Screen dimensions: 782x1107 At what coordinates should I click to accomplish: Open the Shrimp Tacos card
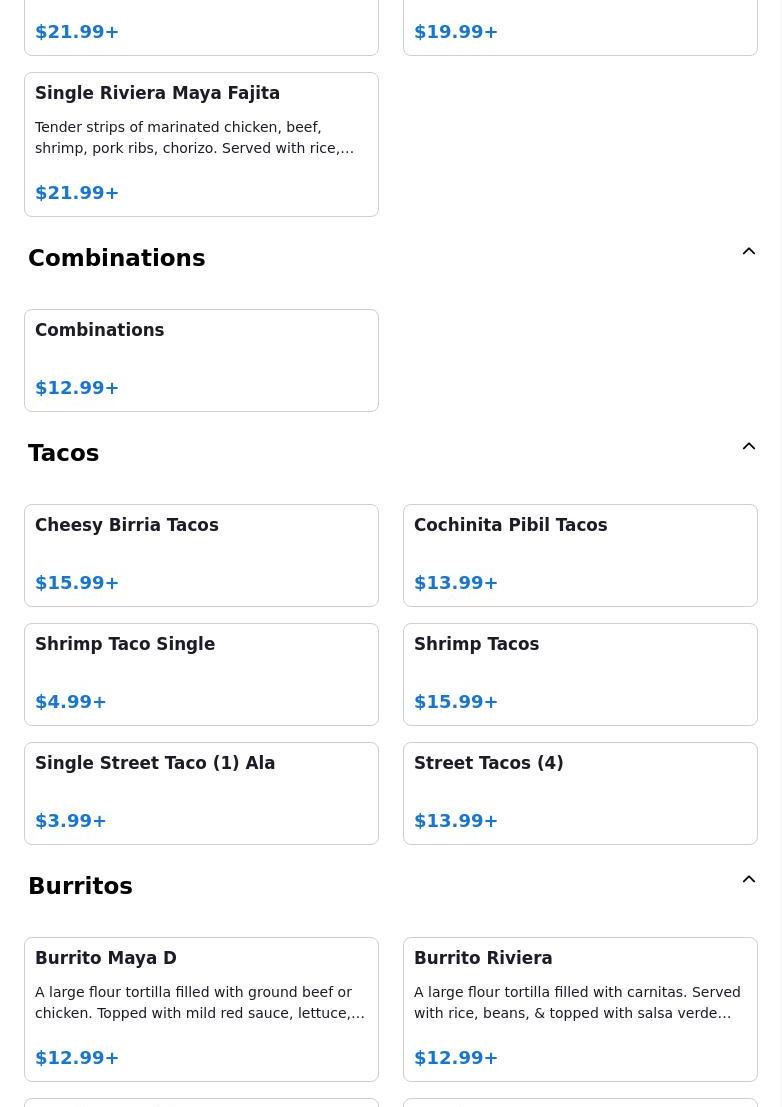point(580,674)
